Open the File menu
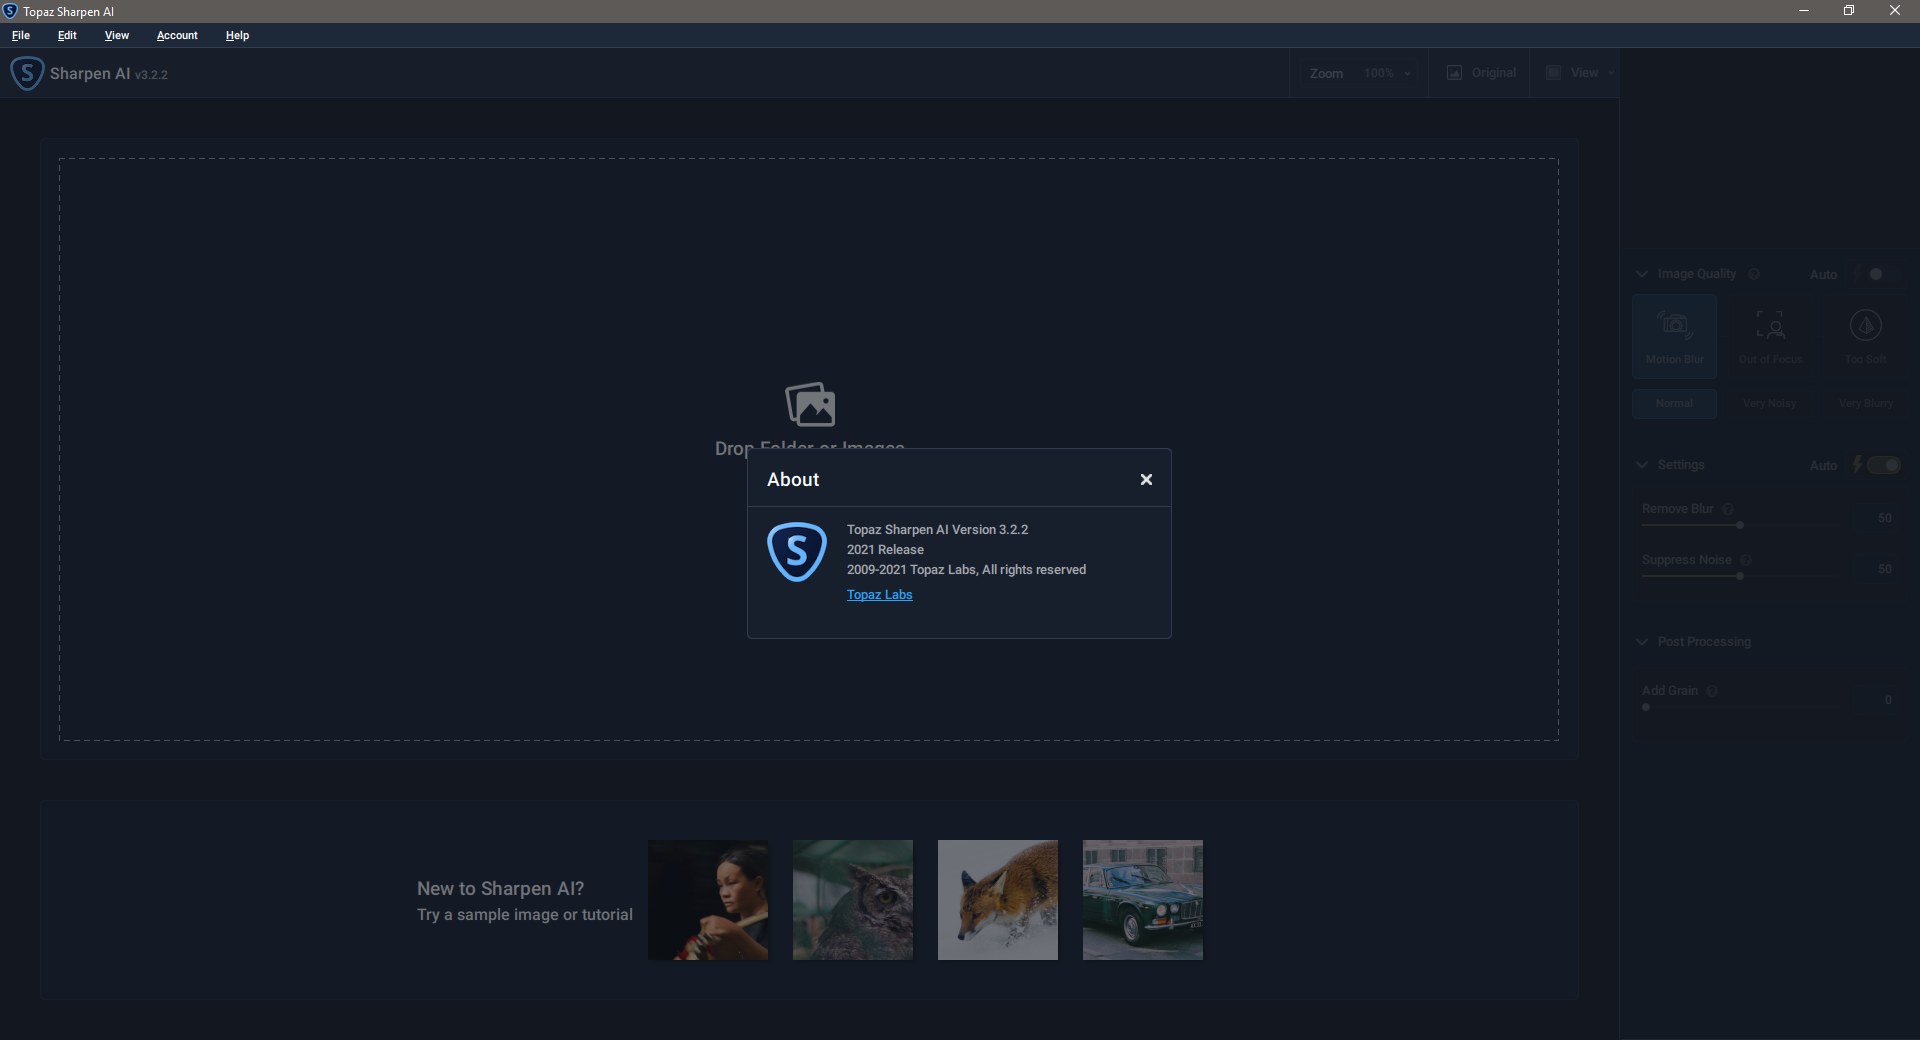The width and height of the screenshot is (1920, 1040). 21,35
